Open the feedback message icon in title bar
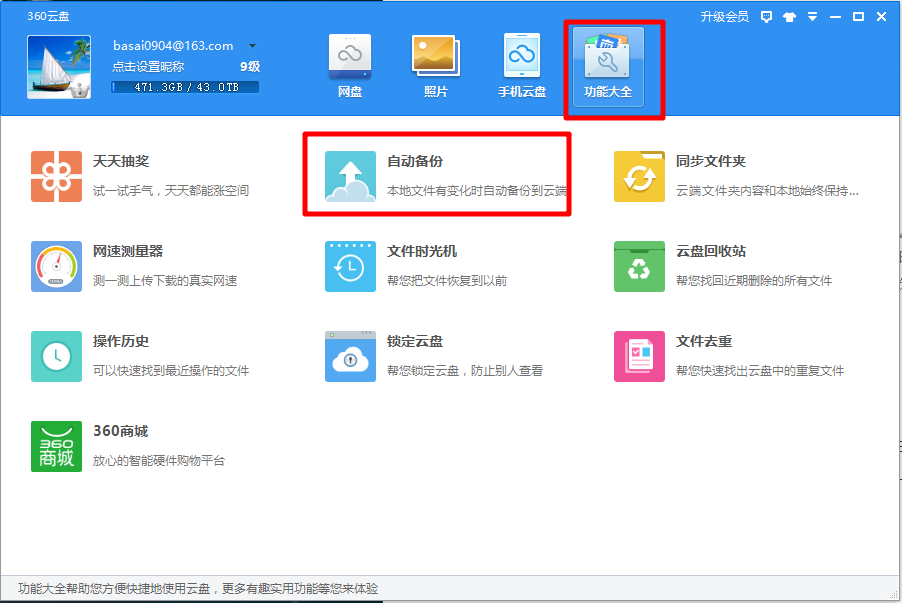 coord(766,17)
